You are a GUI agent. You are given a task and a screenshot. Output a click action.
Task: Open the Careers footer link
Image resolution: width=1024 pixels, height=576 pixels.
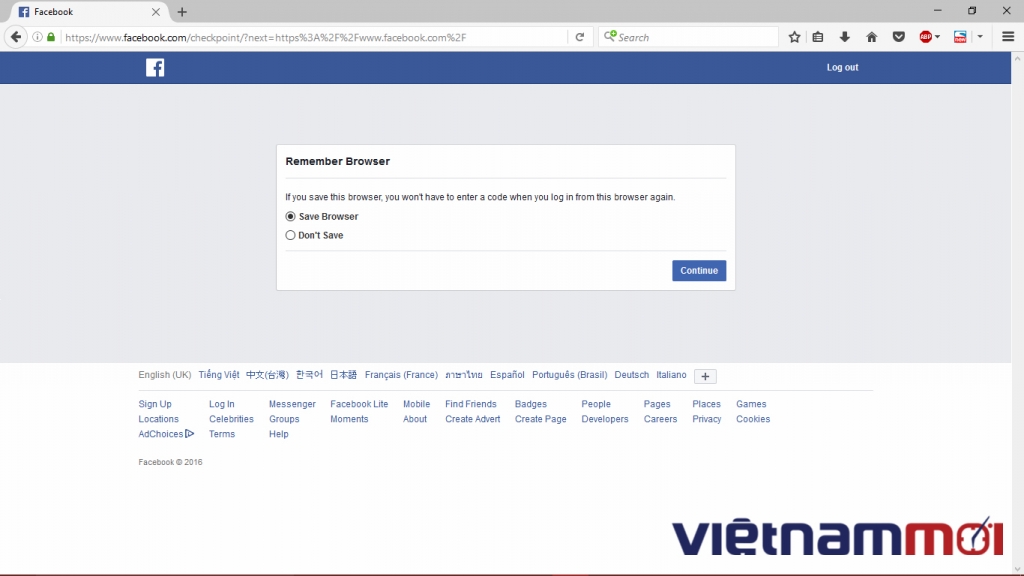click(x=660, y=419)
